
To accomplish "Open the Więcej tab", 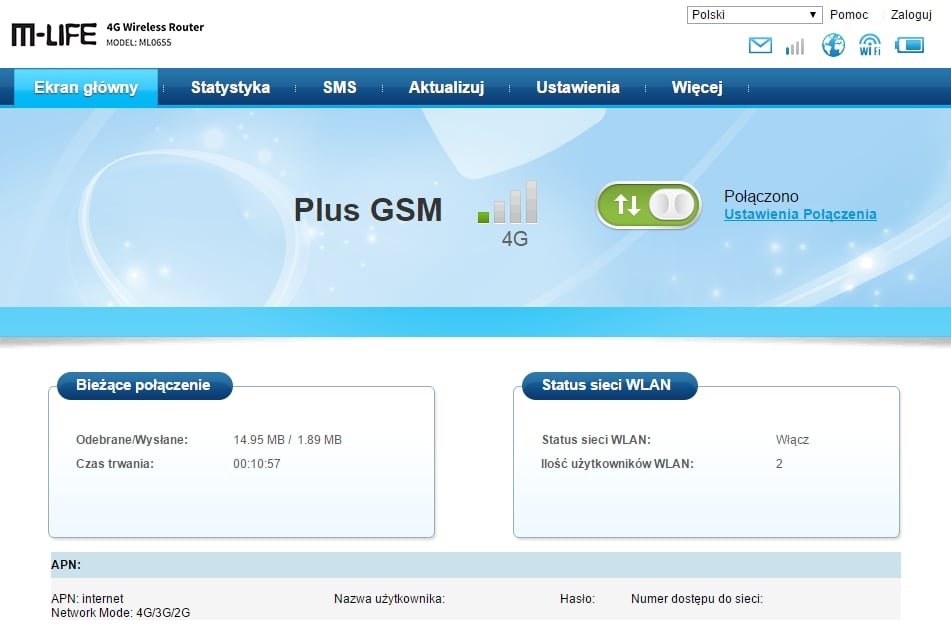I will pos(697,87).
